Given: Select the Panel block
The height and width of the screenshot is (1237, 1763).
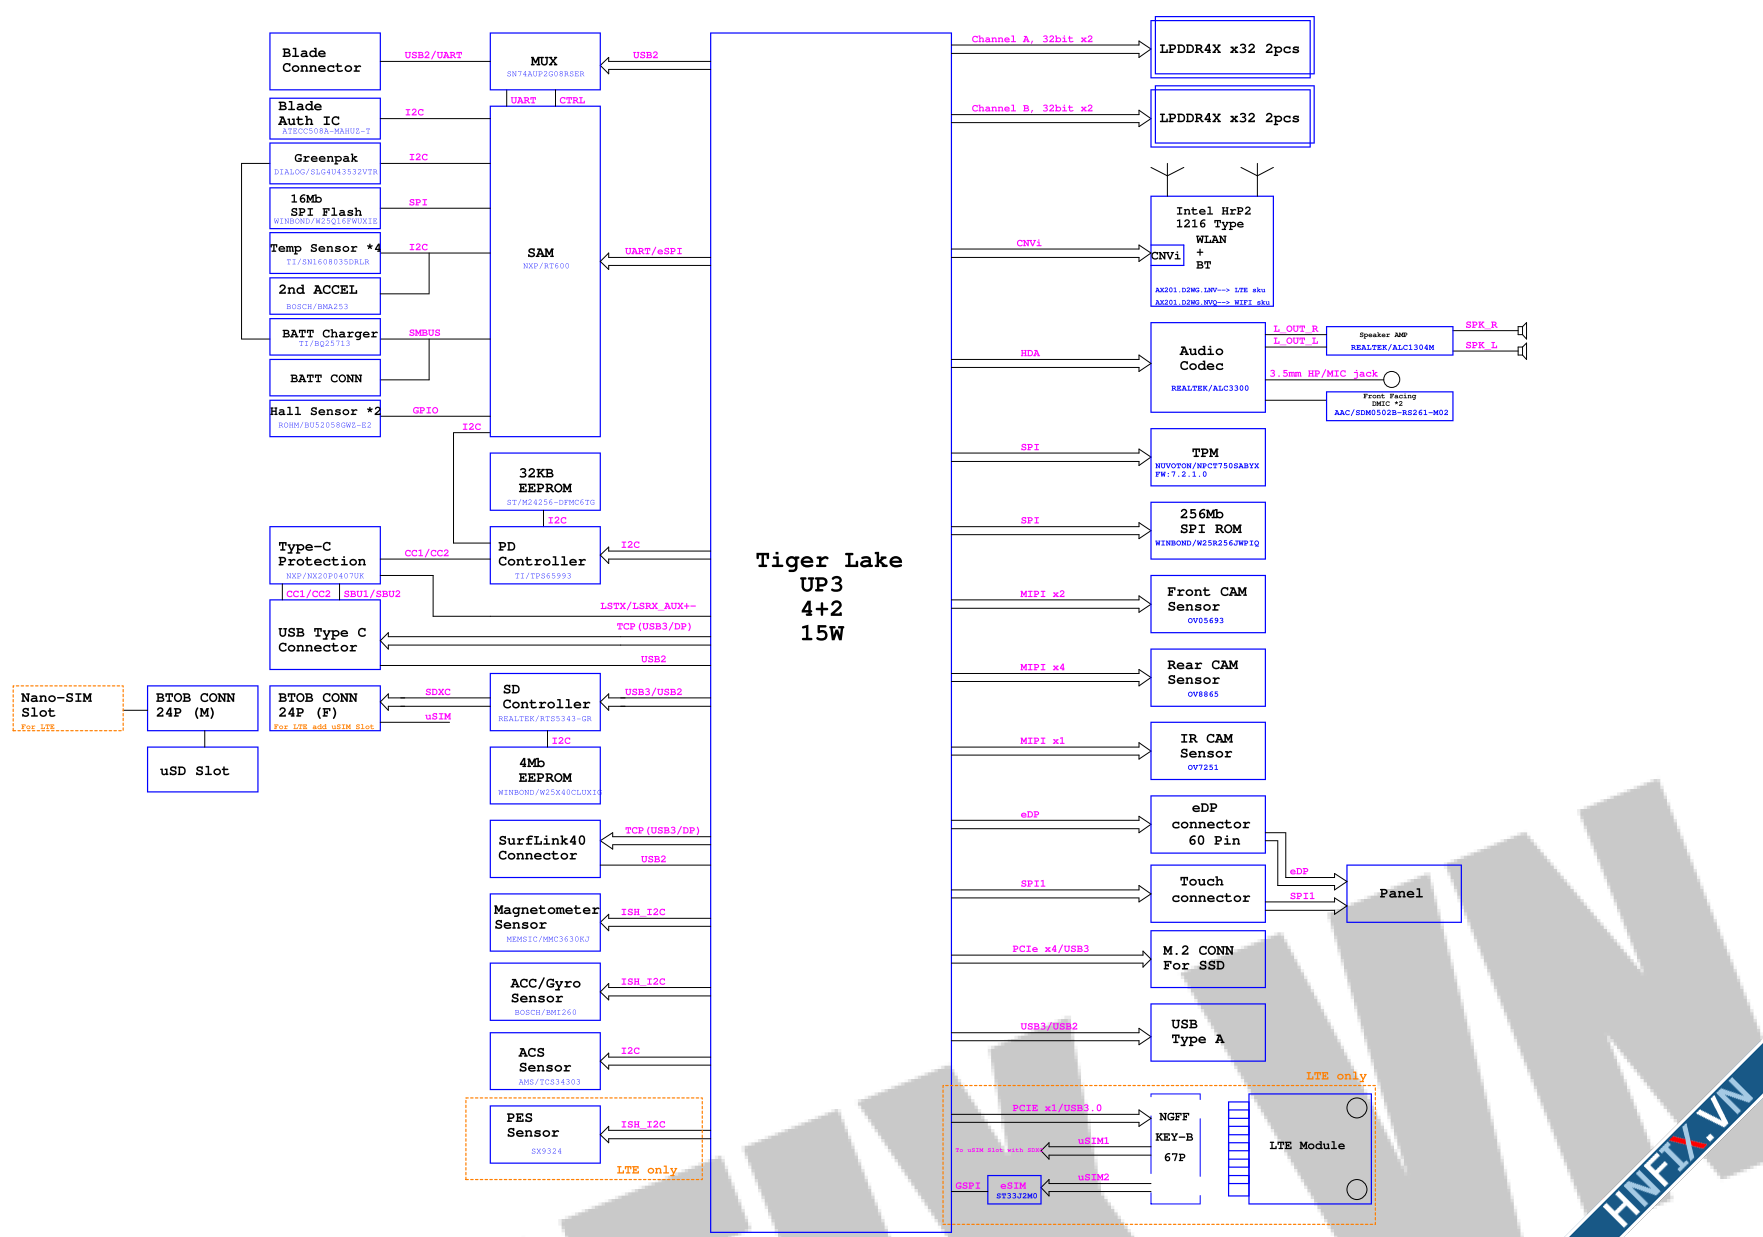Looking at the screenshot, I should click(1403, 893).
